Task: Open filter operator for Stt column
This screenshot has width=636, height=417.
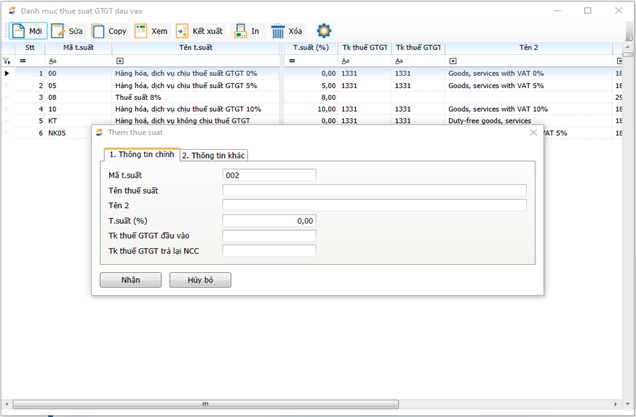Action: tap(22, 61)
